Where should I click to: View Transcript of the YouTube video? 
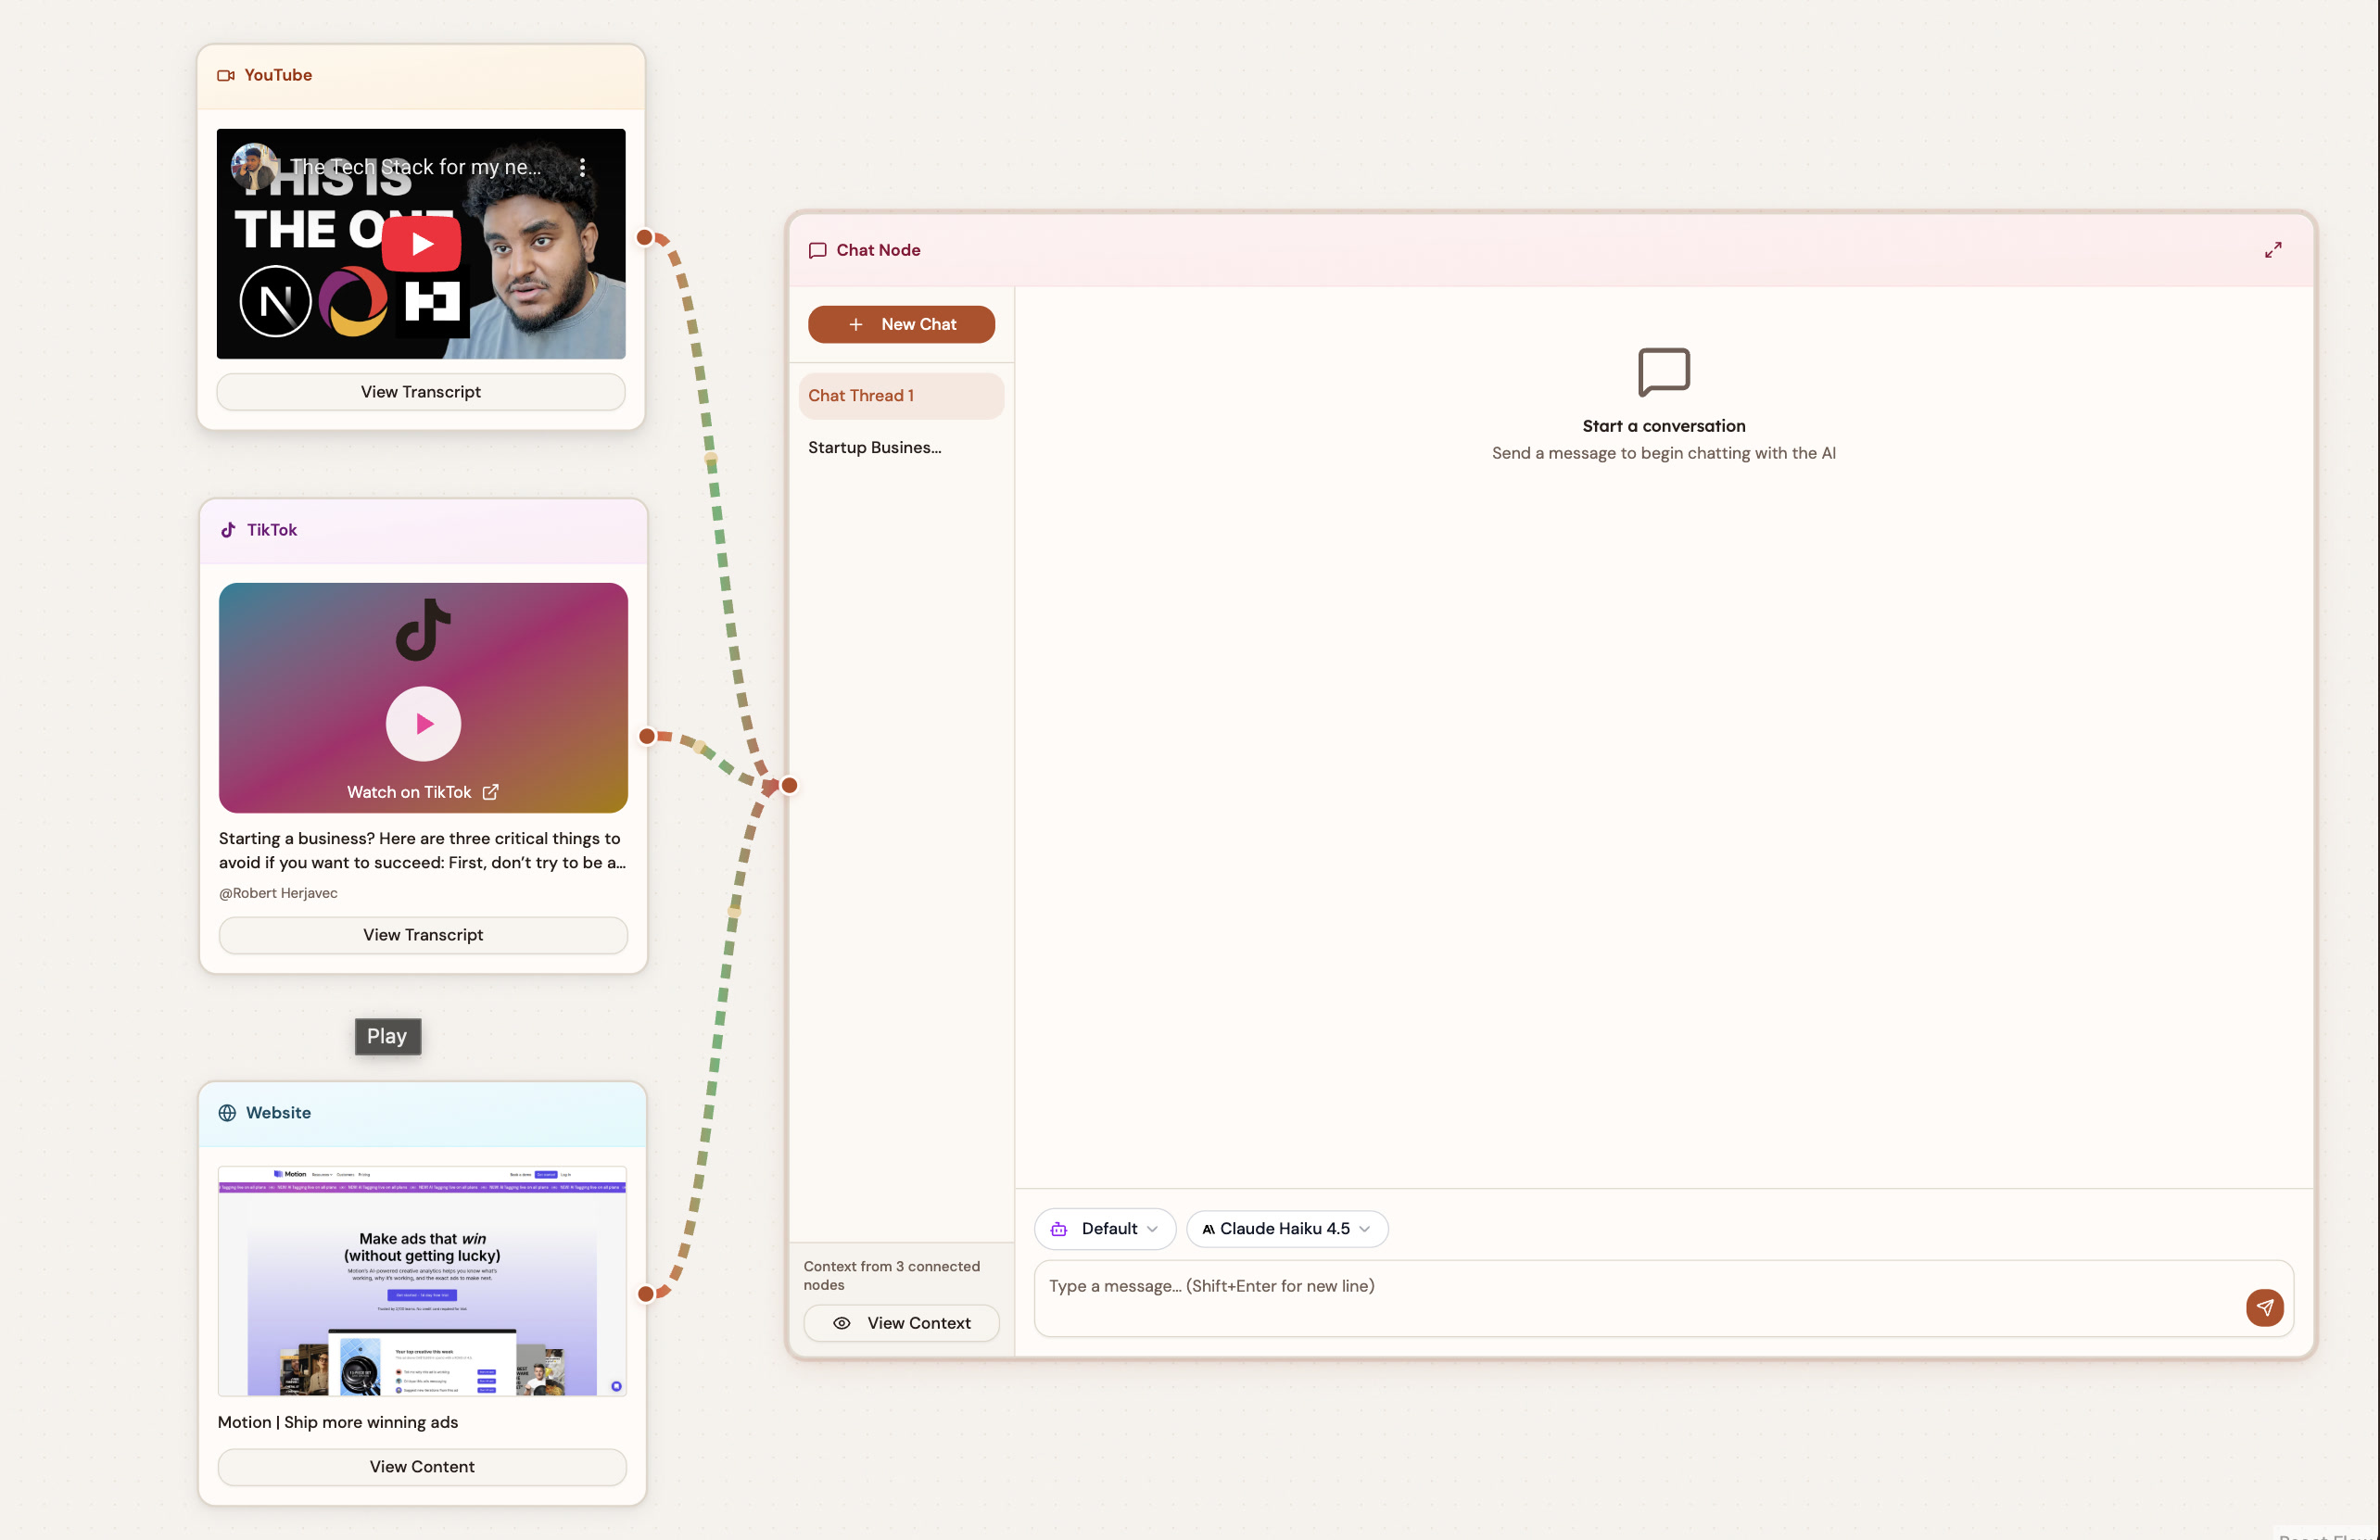420,391
